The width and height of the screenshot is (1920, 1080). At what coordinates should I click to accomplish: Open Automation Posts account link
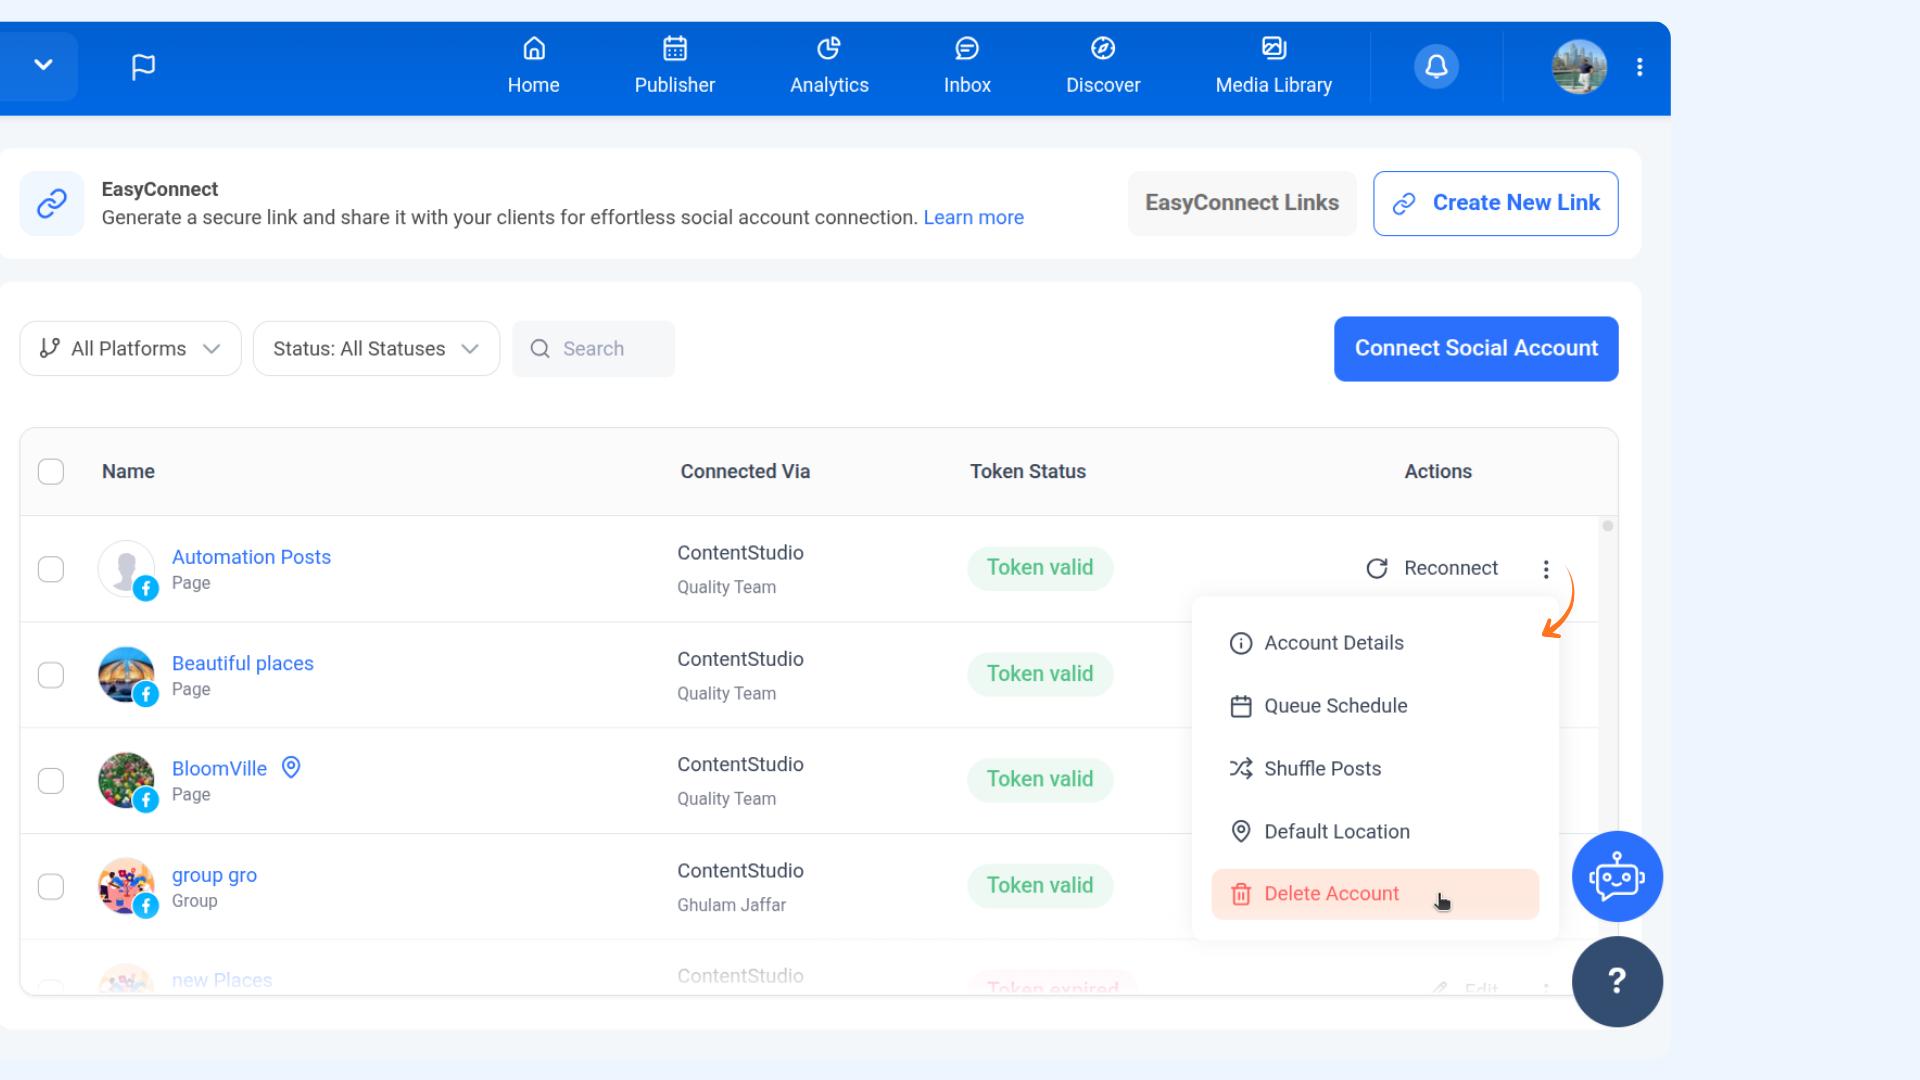251,557
